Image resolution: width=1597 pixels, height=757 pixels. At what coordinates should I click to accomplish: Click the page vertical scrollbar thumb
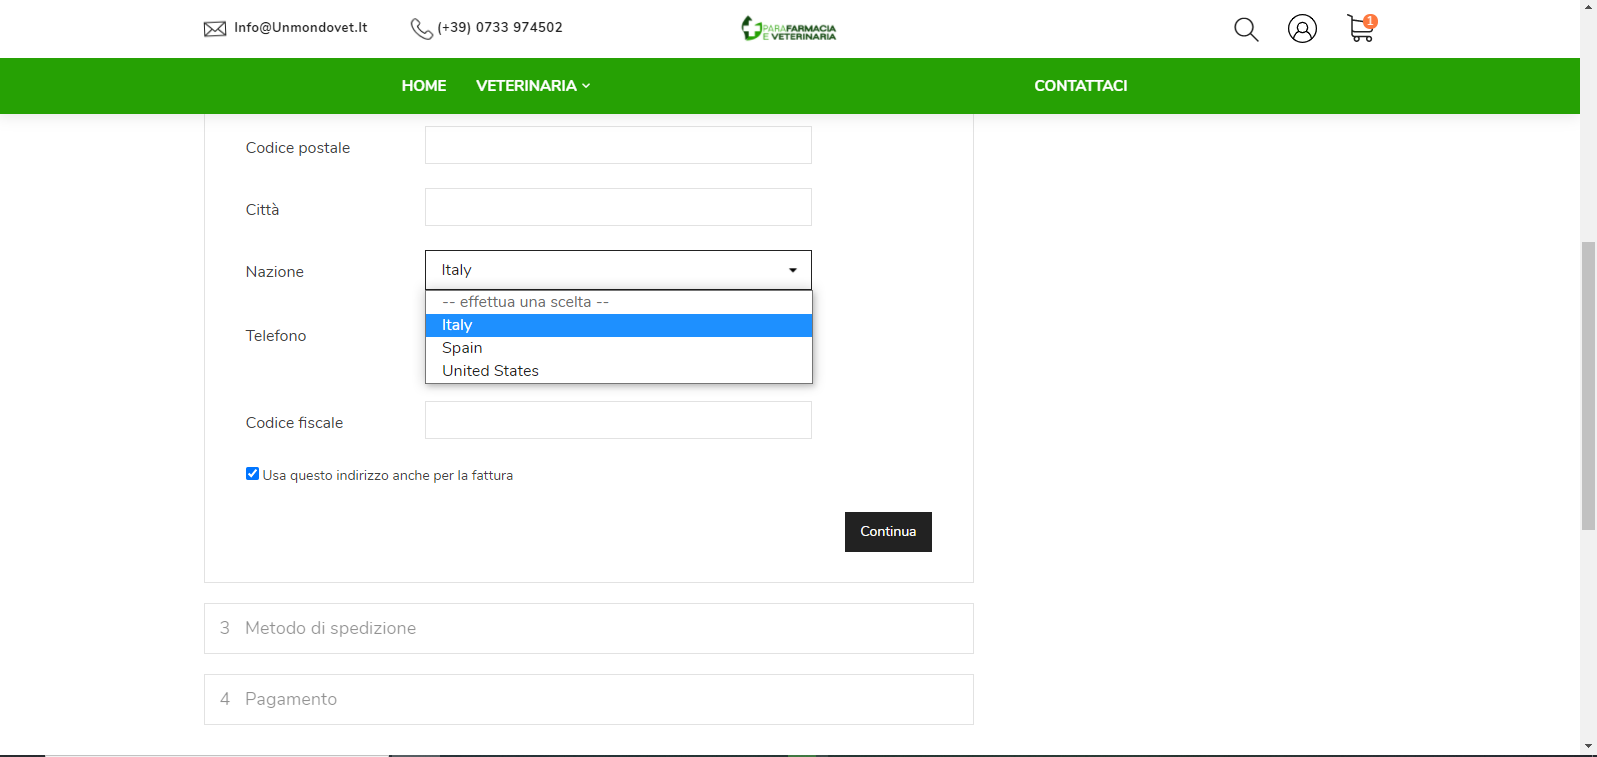point(1588,385)
